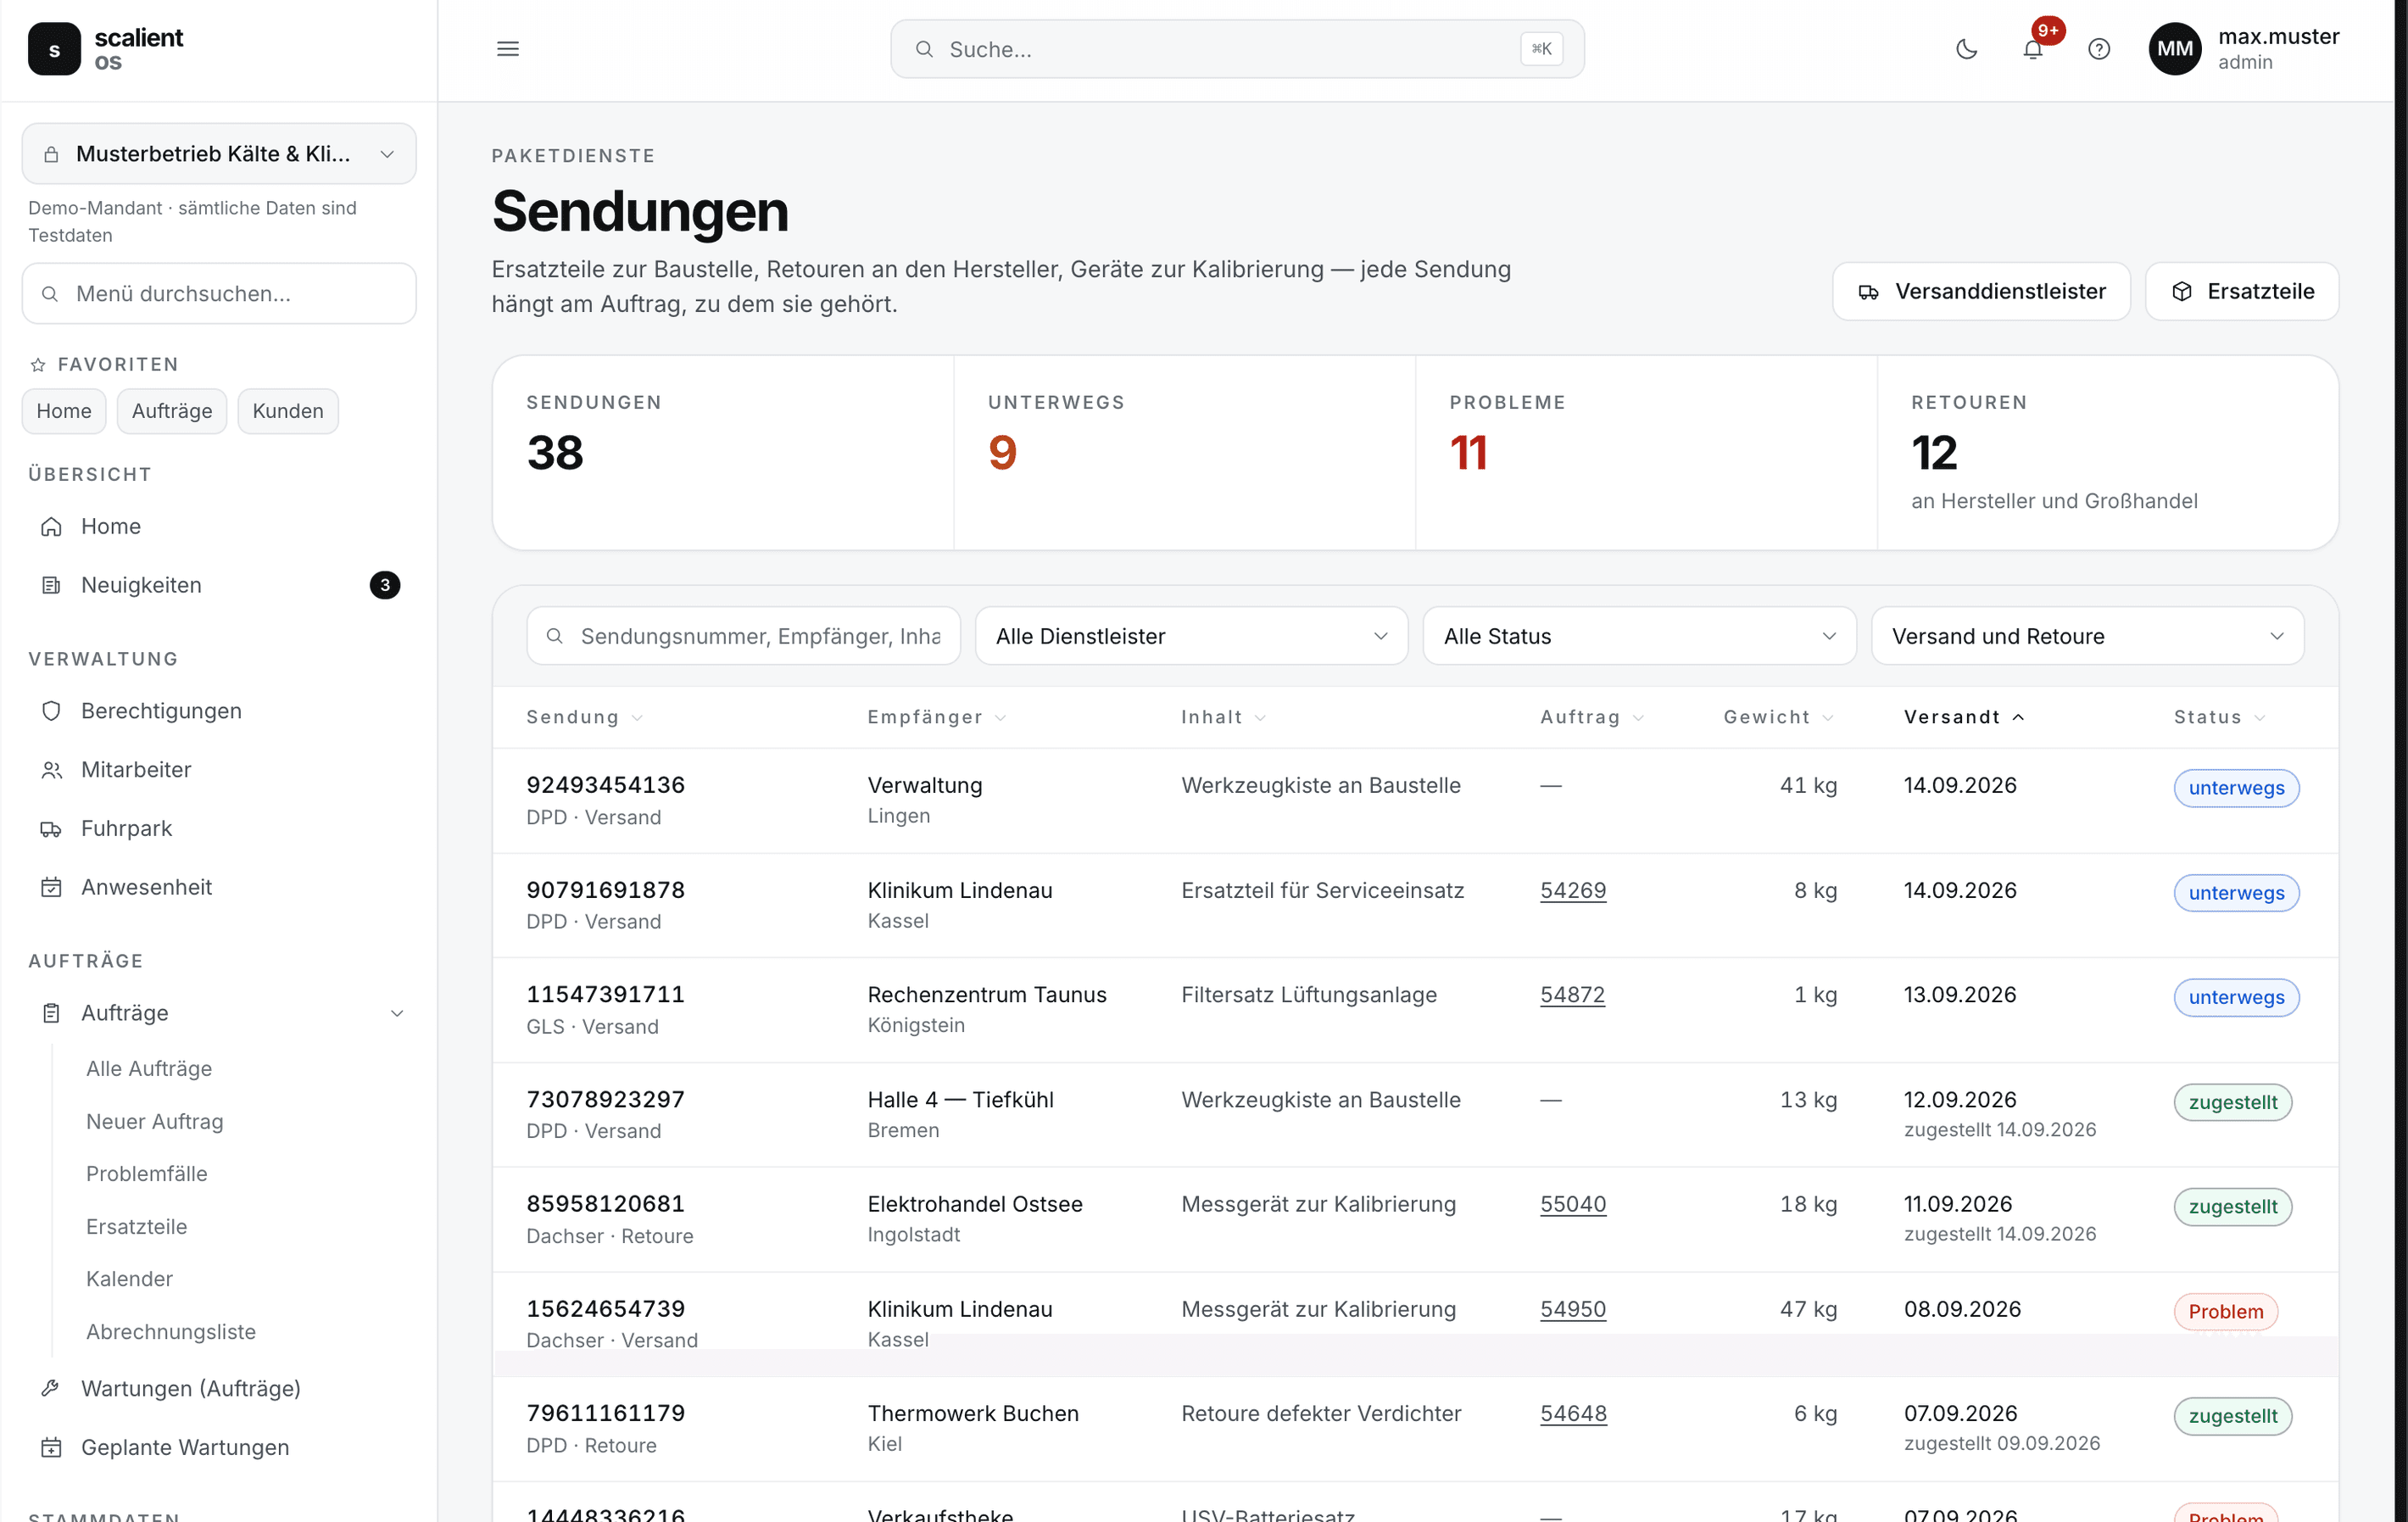Open the Aufträge favorite chip

172,411
